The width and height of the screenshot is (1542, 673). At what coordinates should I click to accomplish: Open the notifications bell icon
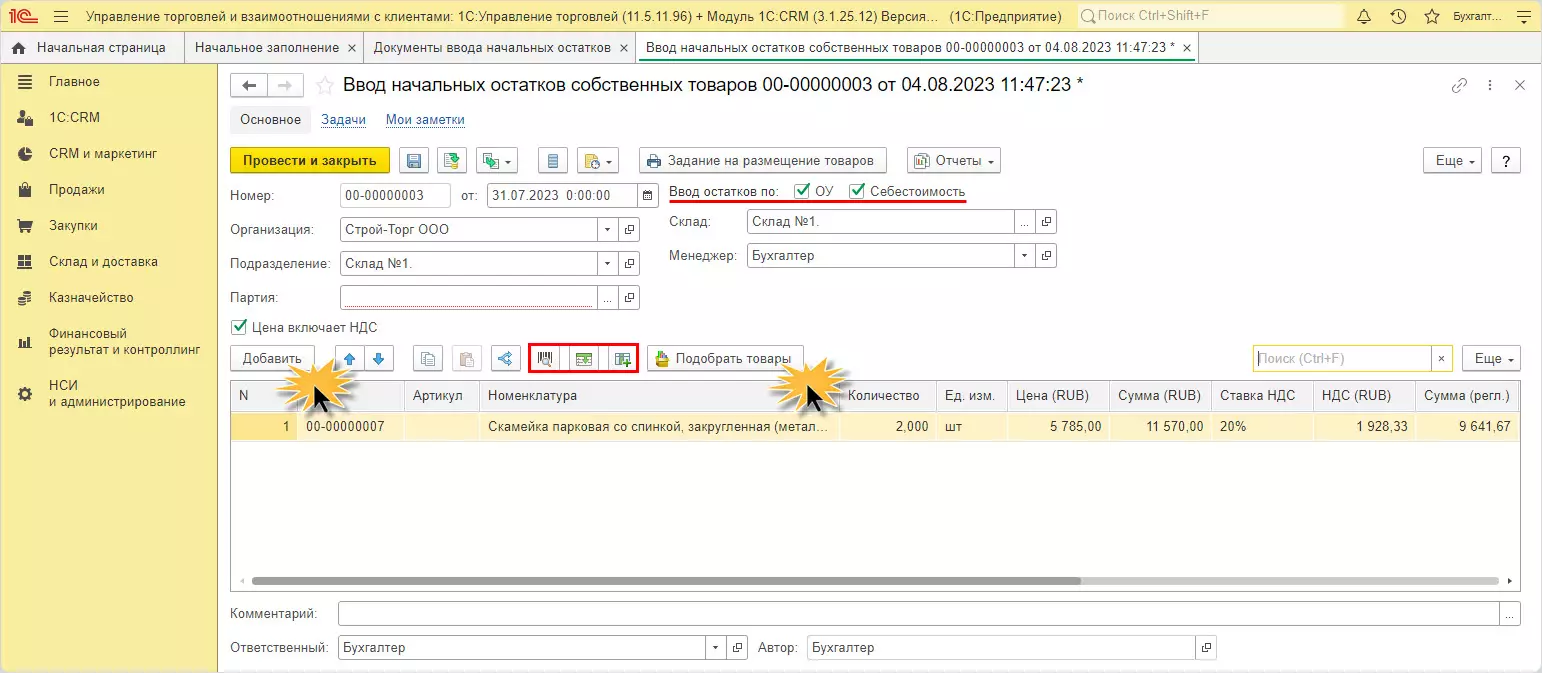coord(1364,17)
